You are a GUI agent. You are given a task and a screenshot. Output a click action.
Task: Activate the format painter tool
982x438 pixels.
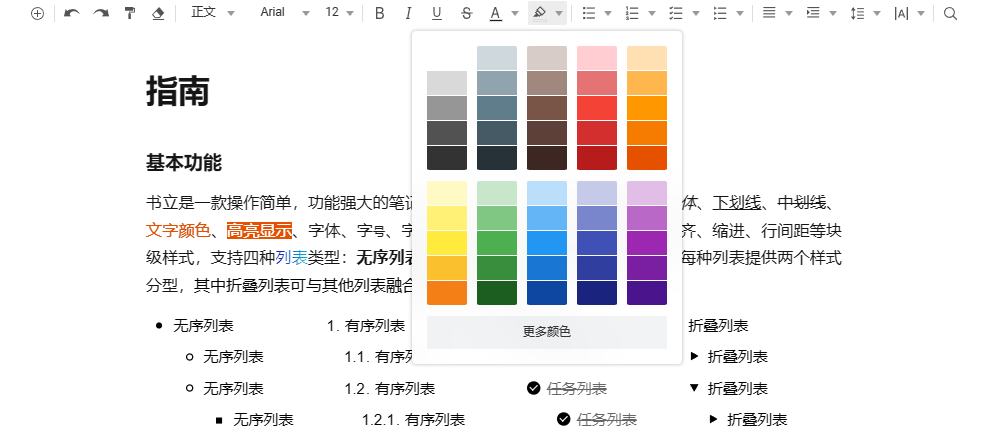tap(130, 13)
